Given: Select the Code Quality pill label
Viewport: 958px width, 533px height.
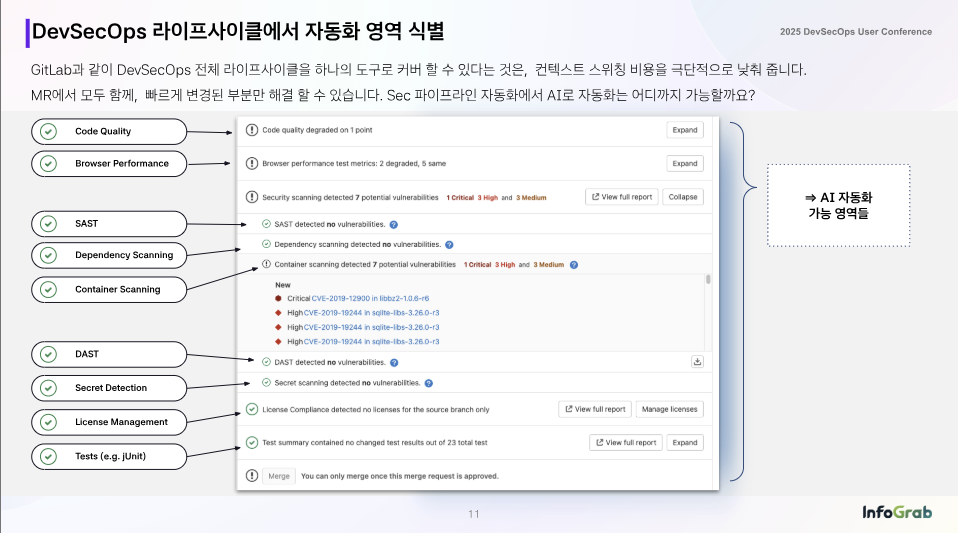Looking at the screenshot, I should point(103,131).
